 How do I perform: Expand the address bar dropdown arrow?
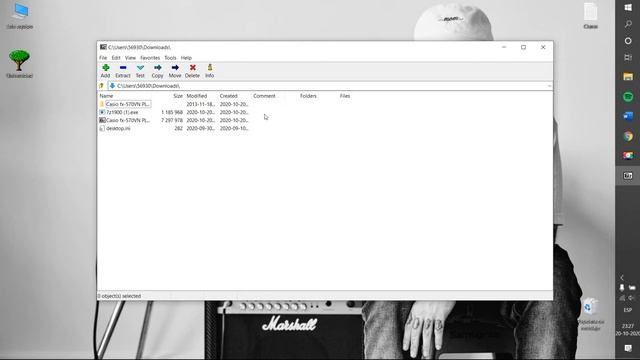[549, 86]
